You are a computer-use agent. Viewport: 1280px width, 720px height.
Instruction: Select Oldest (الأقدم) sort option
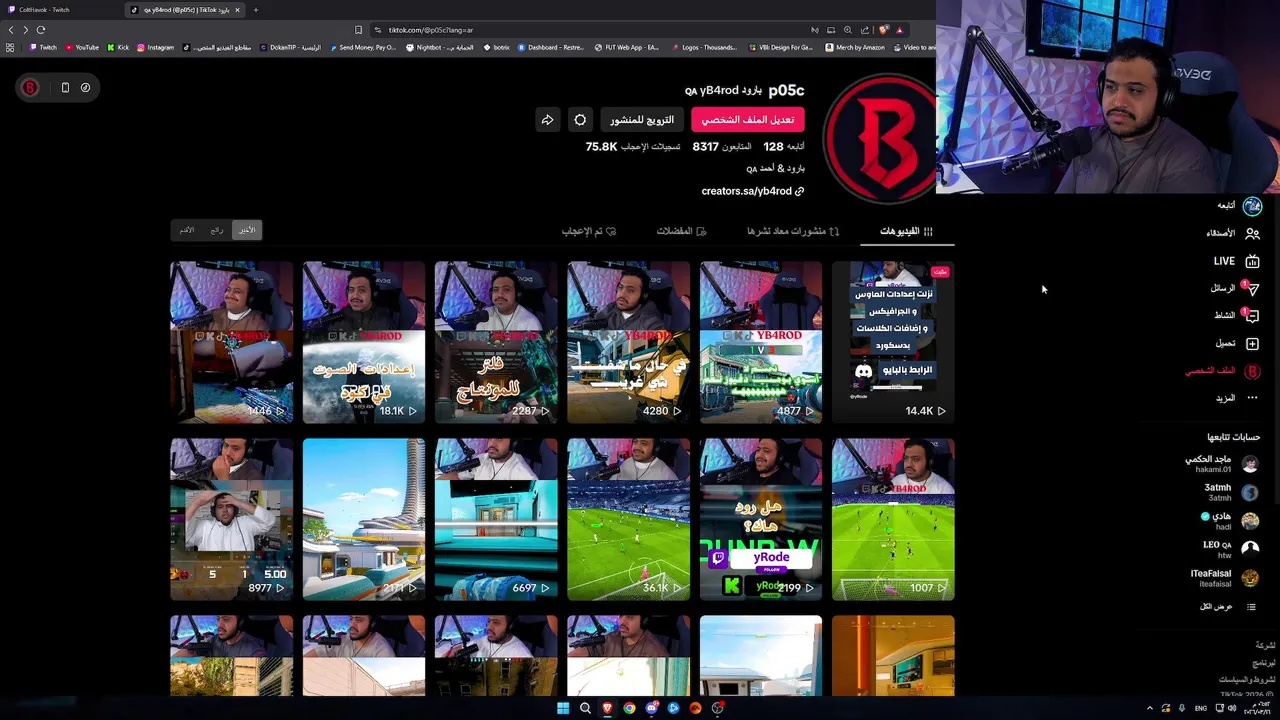(x=187, y=230)
